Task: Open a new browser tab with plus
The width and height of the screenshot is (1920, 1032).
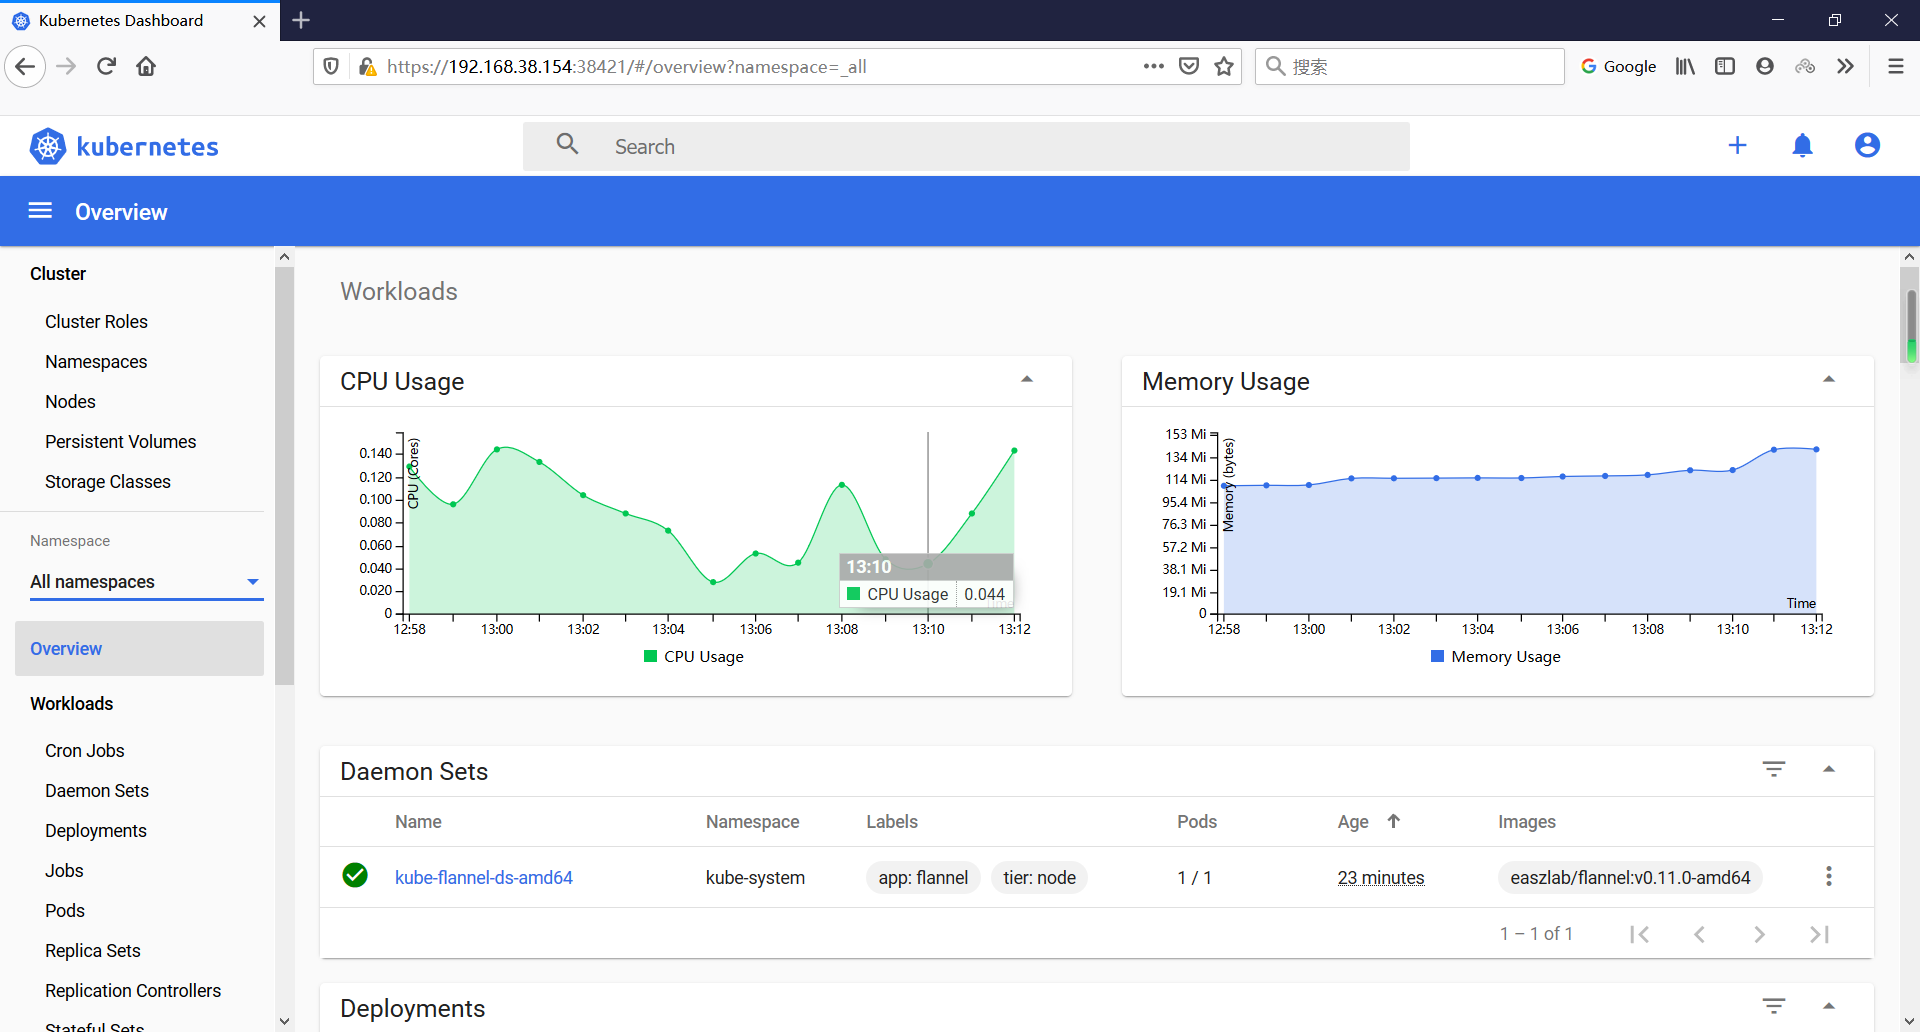Action: pos(301,20)
